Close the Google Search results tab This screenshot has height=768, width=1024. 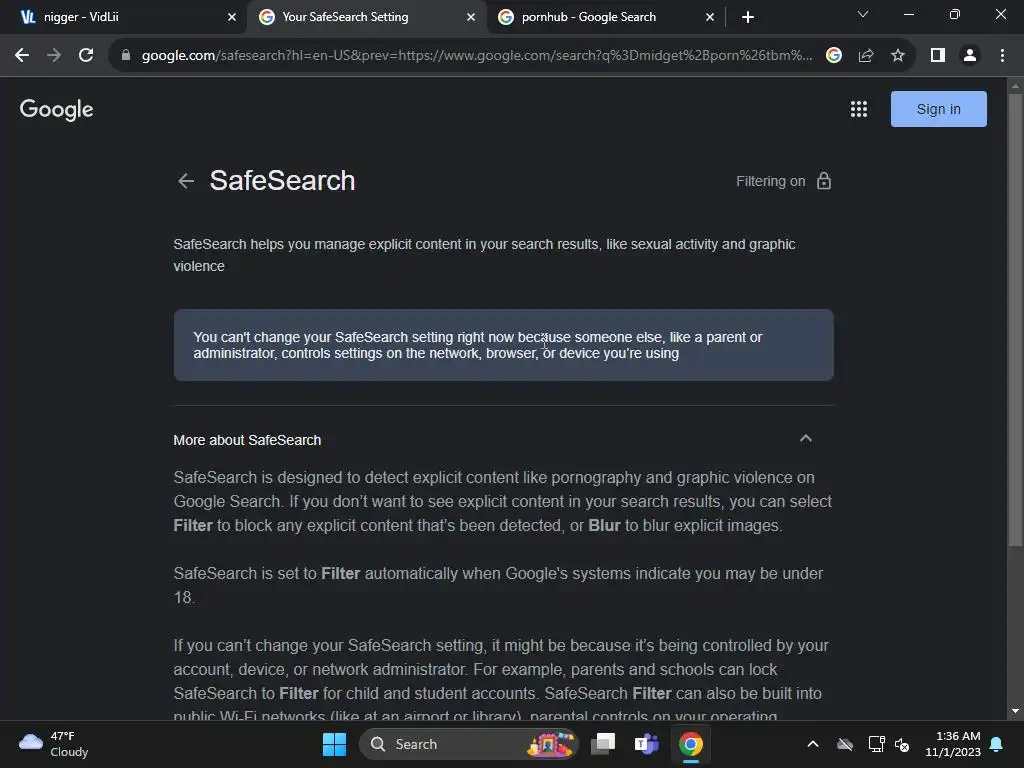coord(710,18)
